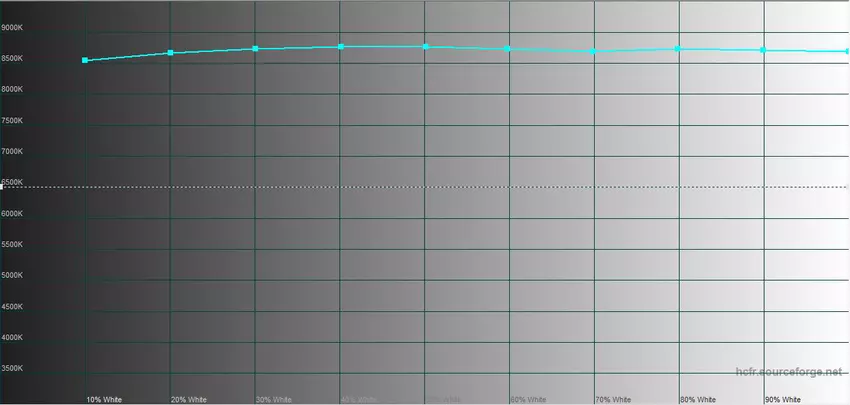Click the data point at 10% White
Image resolution: width=850 pixels, height=405 pixels.
click(85, 61)
